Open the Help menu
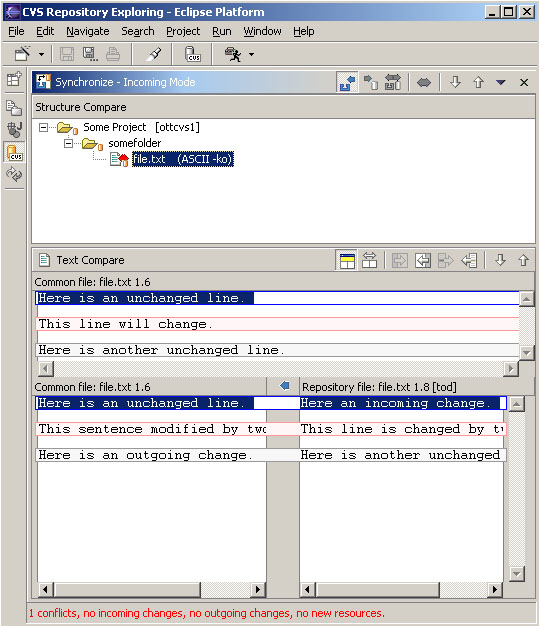 tap(303, 31)
